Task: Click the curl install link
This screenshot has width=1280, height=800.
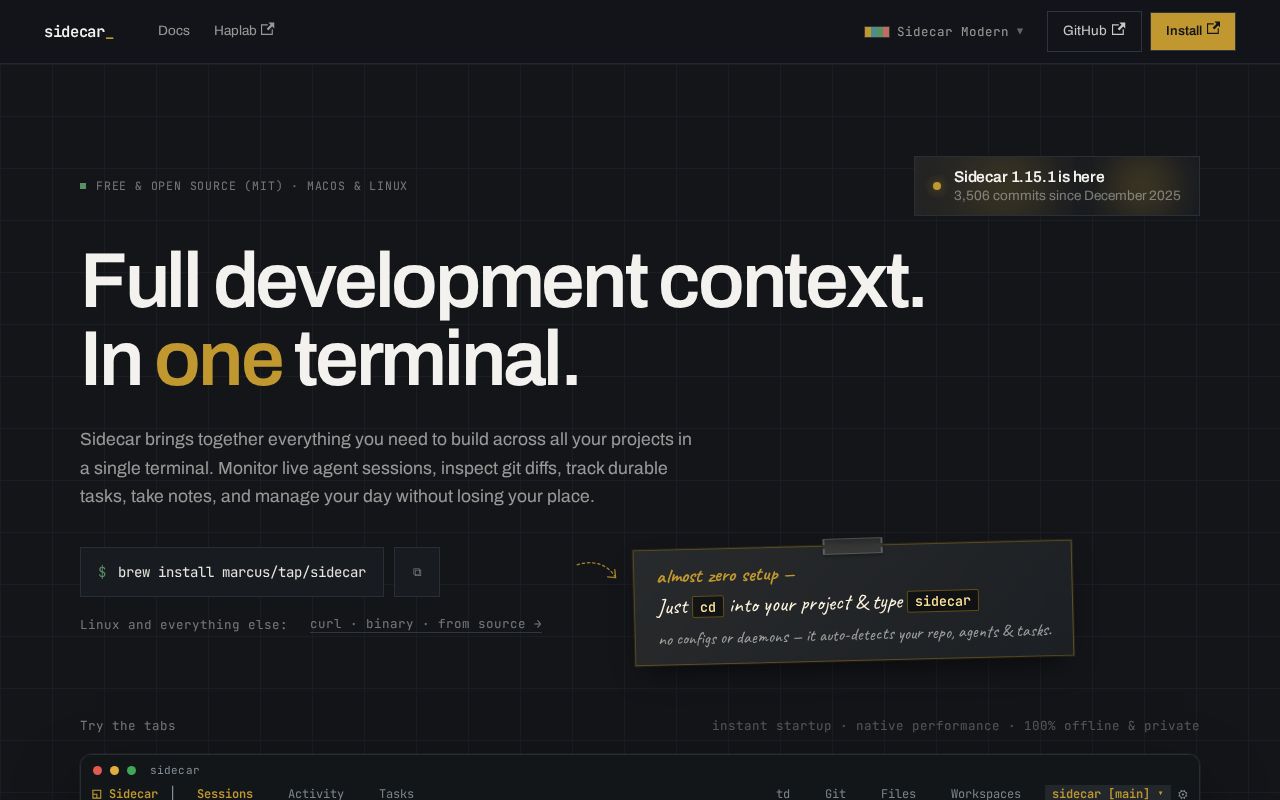Action: tap(326, 624)
